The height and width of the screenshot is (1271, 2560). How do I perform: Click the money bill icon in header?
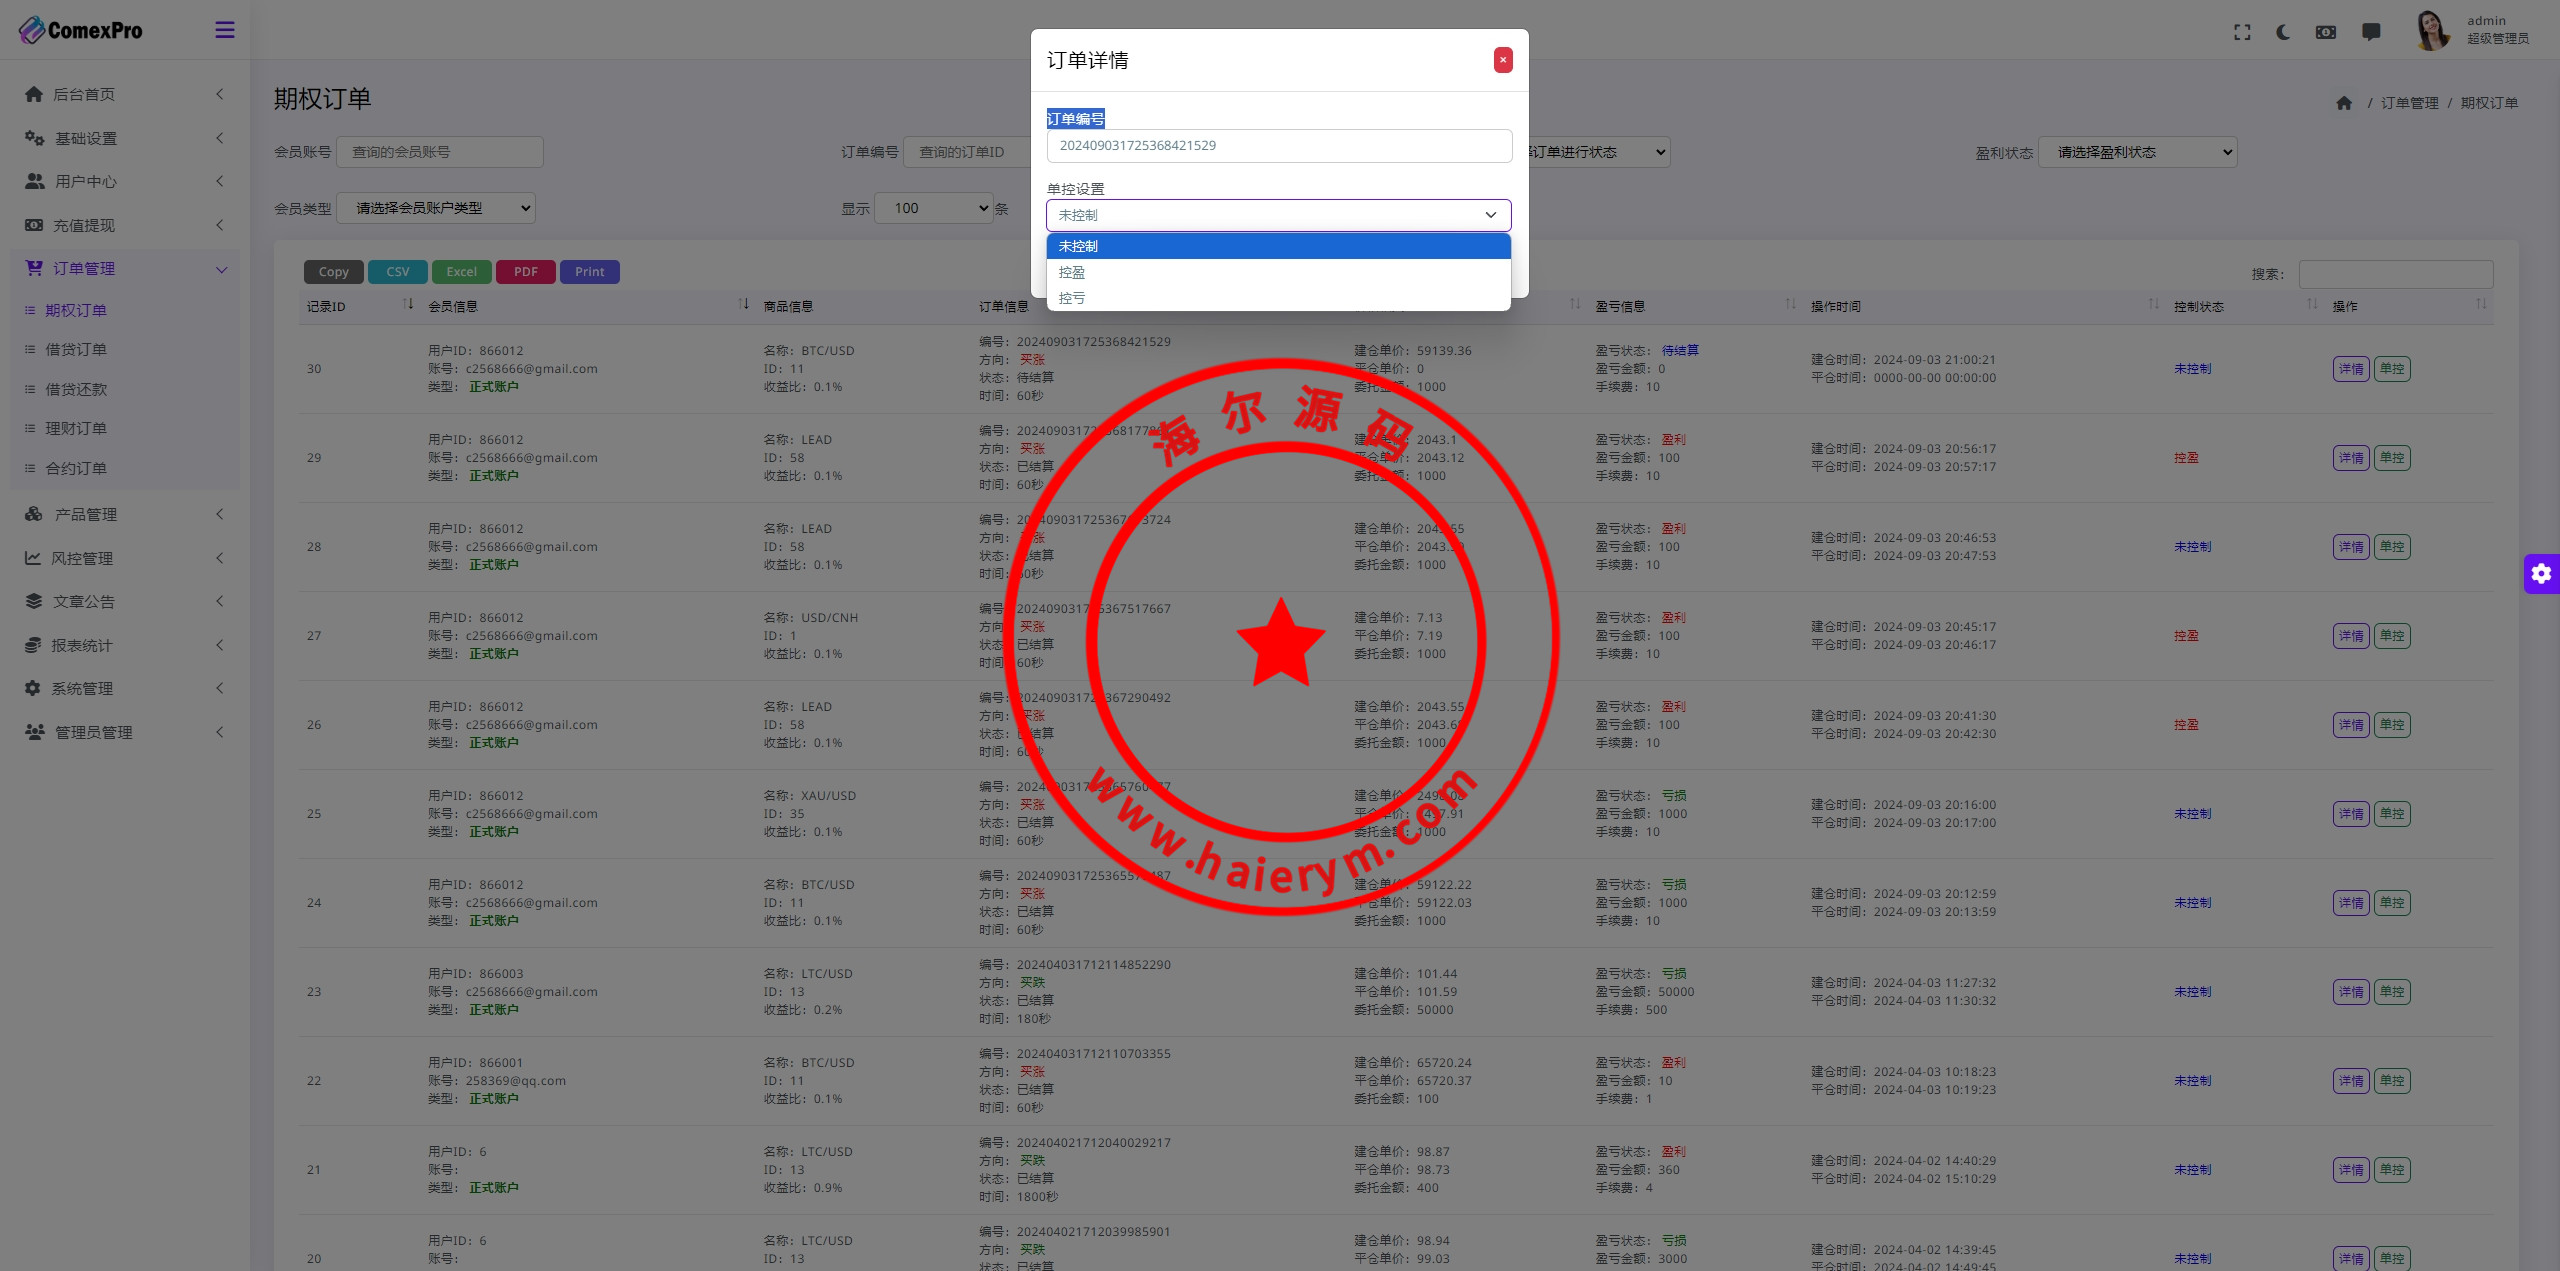point(2326,32)
